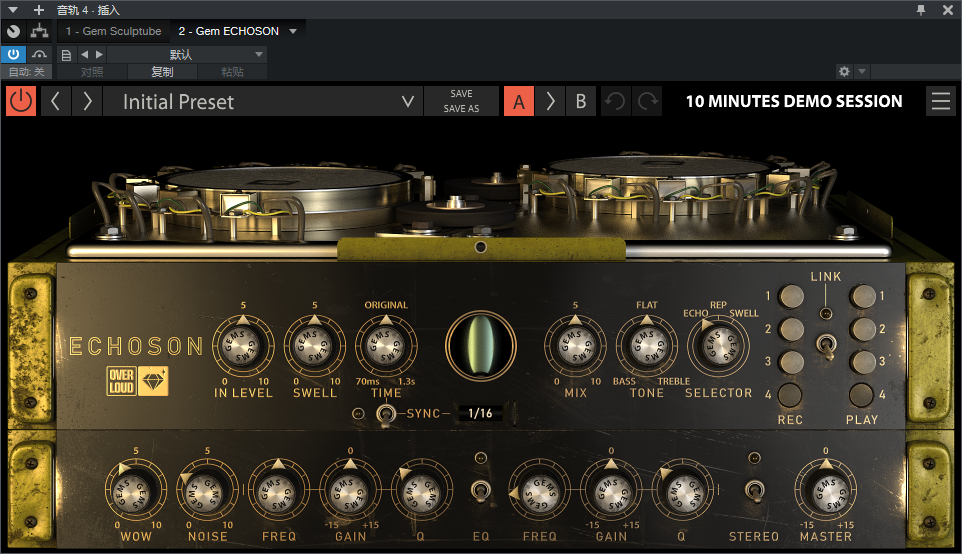Toggle the plugin power bypass button
962x554 pixels.
[x=21, y=101]
